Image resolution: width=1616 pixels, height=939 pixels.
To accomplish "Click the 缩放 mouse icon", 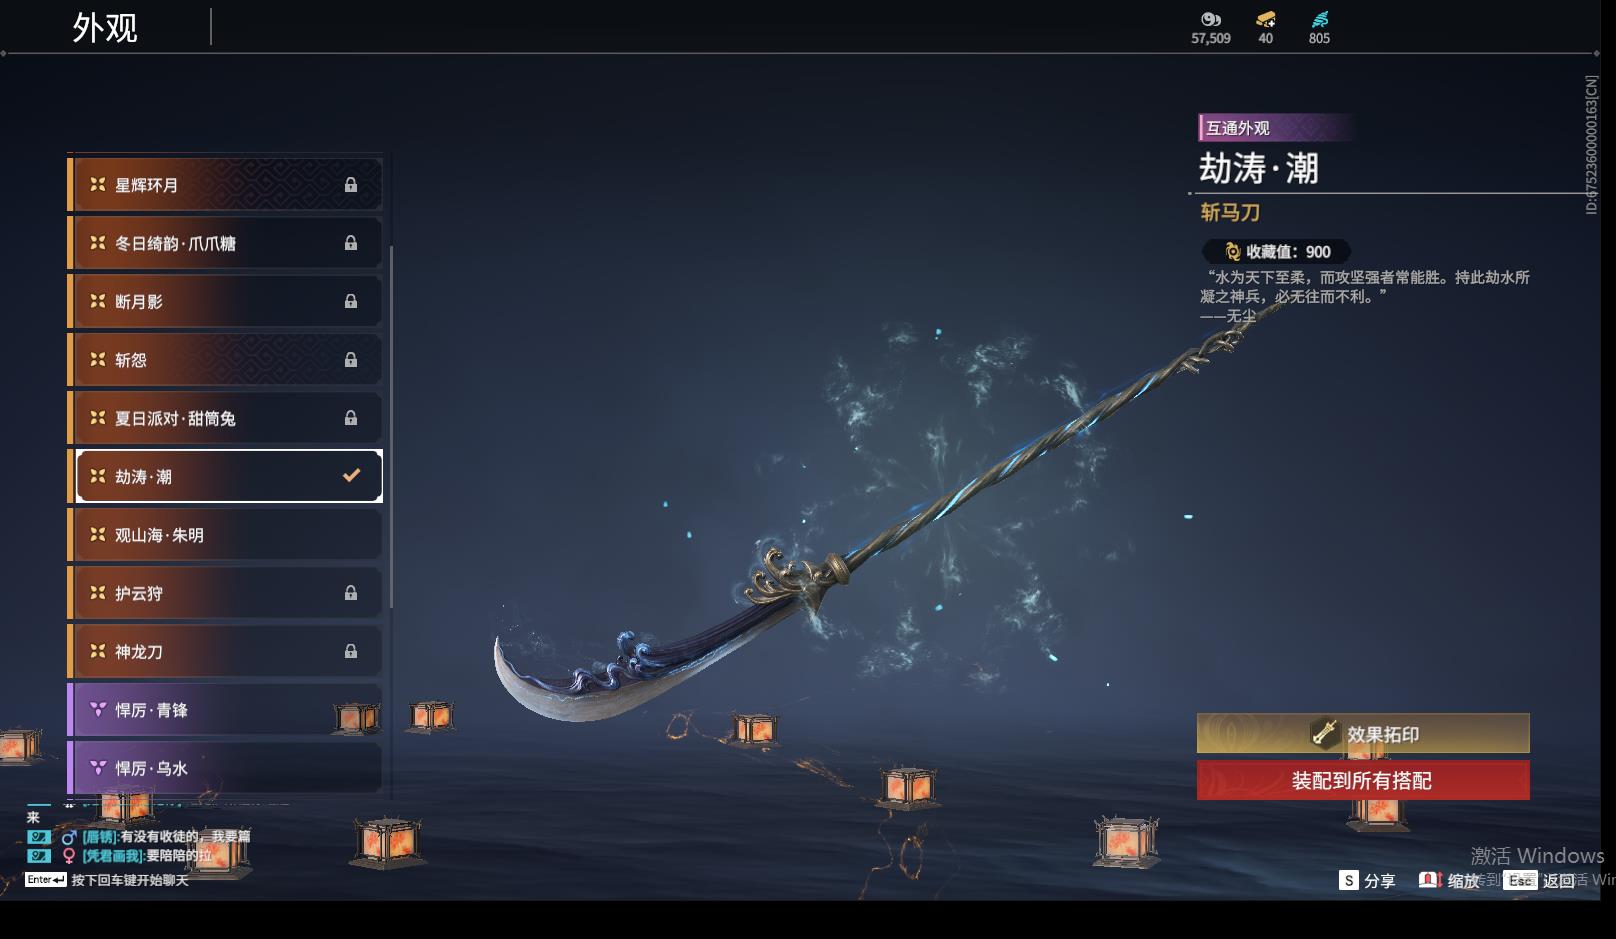I will pos(1430,880).
